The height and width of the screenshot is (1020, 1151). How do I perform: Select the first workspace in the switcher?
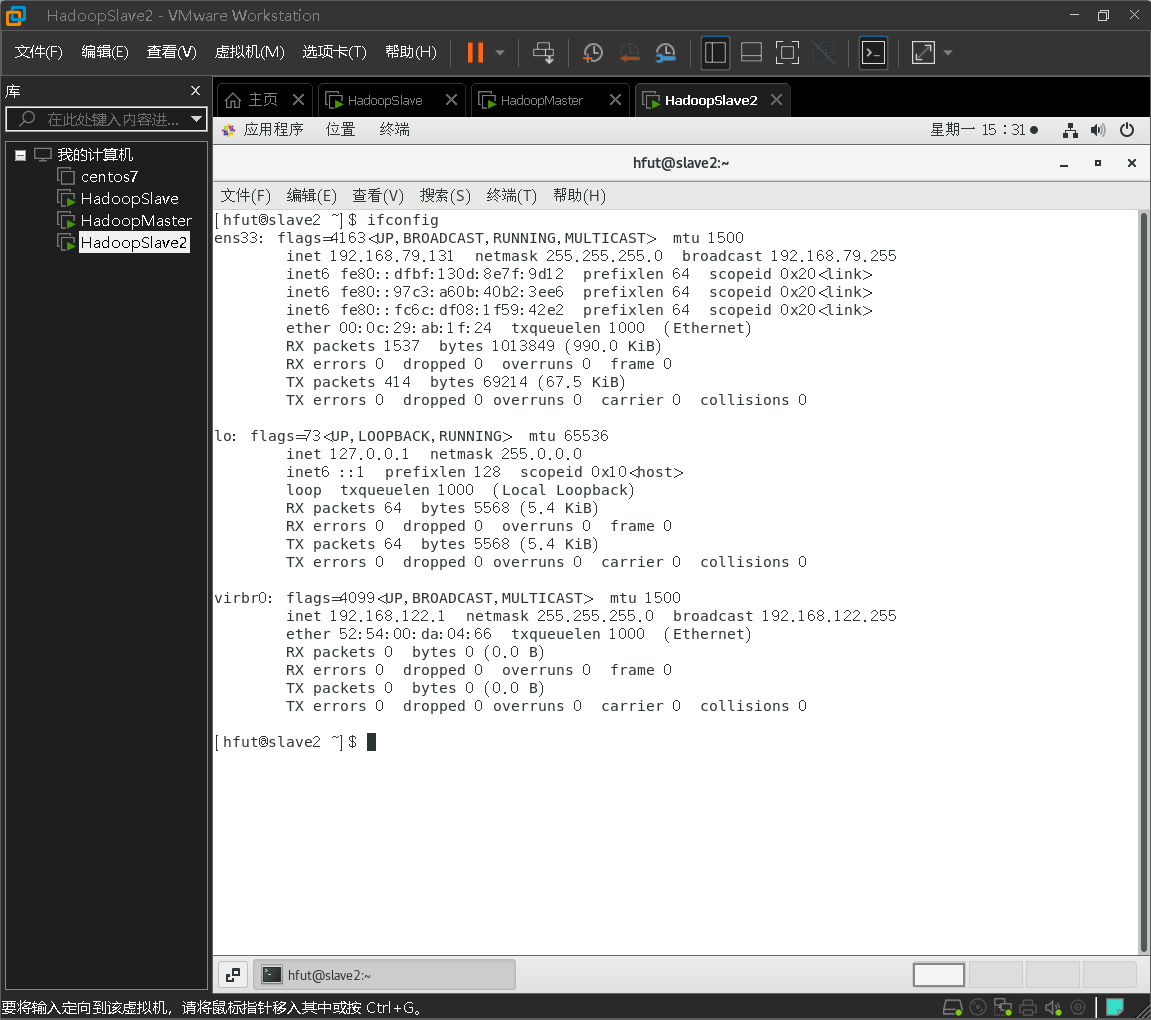[x=938, y=975]
